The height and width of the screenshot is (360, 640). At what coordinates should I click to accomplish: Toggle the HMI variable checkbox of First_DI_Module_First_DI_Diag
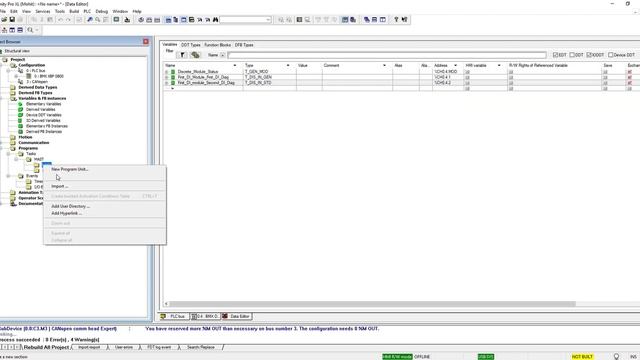click(468, 77)
